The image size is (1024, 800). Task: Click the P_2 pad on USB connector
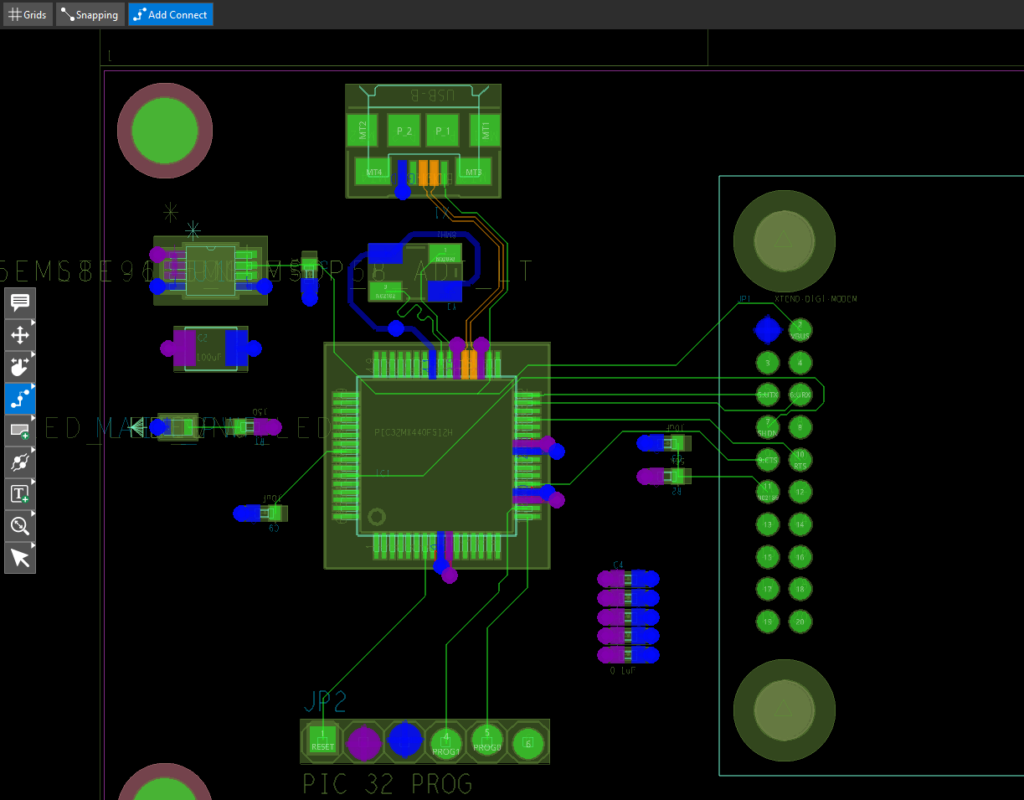(404, 131)
